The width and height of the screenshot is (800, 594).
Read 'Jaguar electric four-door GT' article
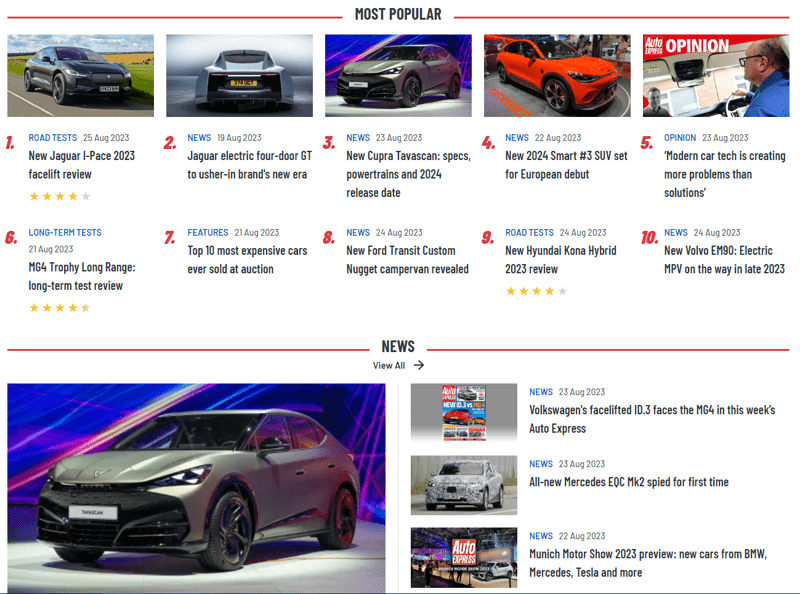click(249, 165)
